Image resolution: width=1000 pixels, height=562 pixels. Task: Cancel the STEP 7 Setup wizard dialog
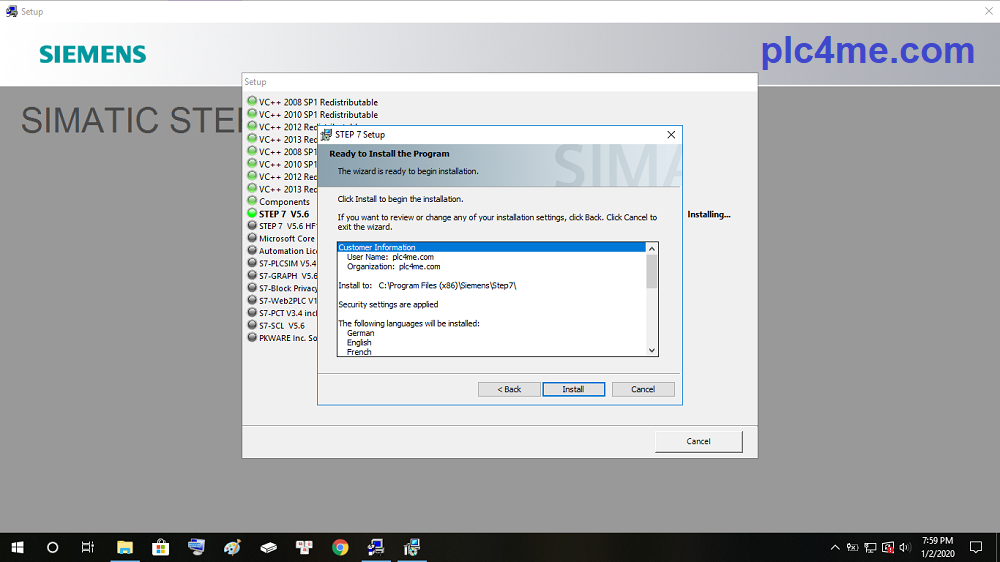tap(643, 389)
